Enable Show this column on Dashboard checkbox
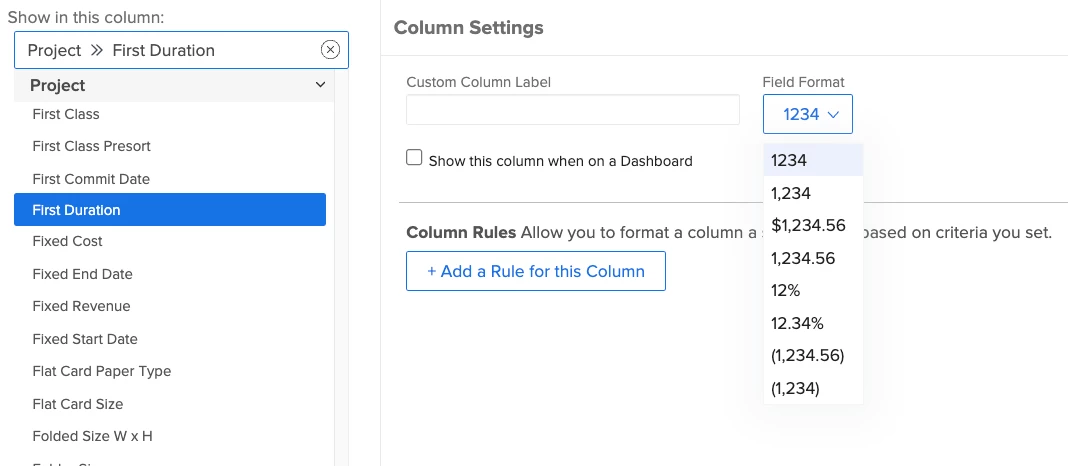The height and width of the screenshot is (466, 1068). coord(414,158)
